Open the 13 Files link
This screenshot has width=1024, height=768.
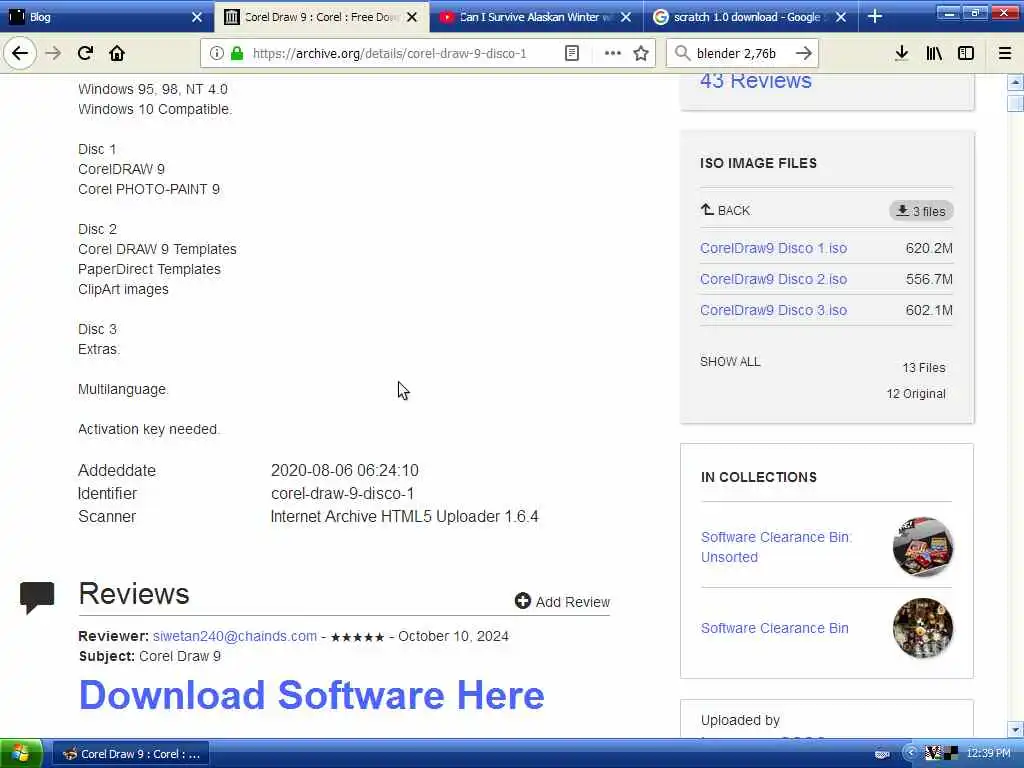tap(923, 368)
